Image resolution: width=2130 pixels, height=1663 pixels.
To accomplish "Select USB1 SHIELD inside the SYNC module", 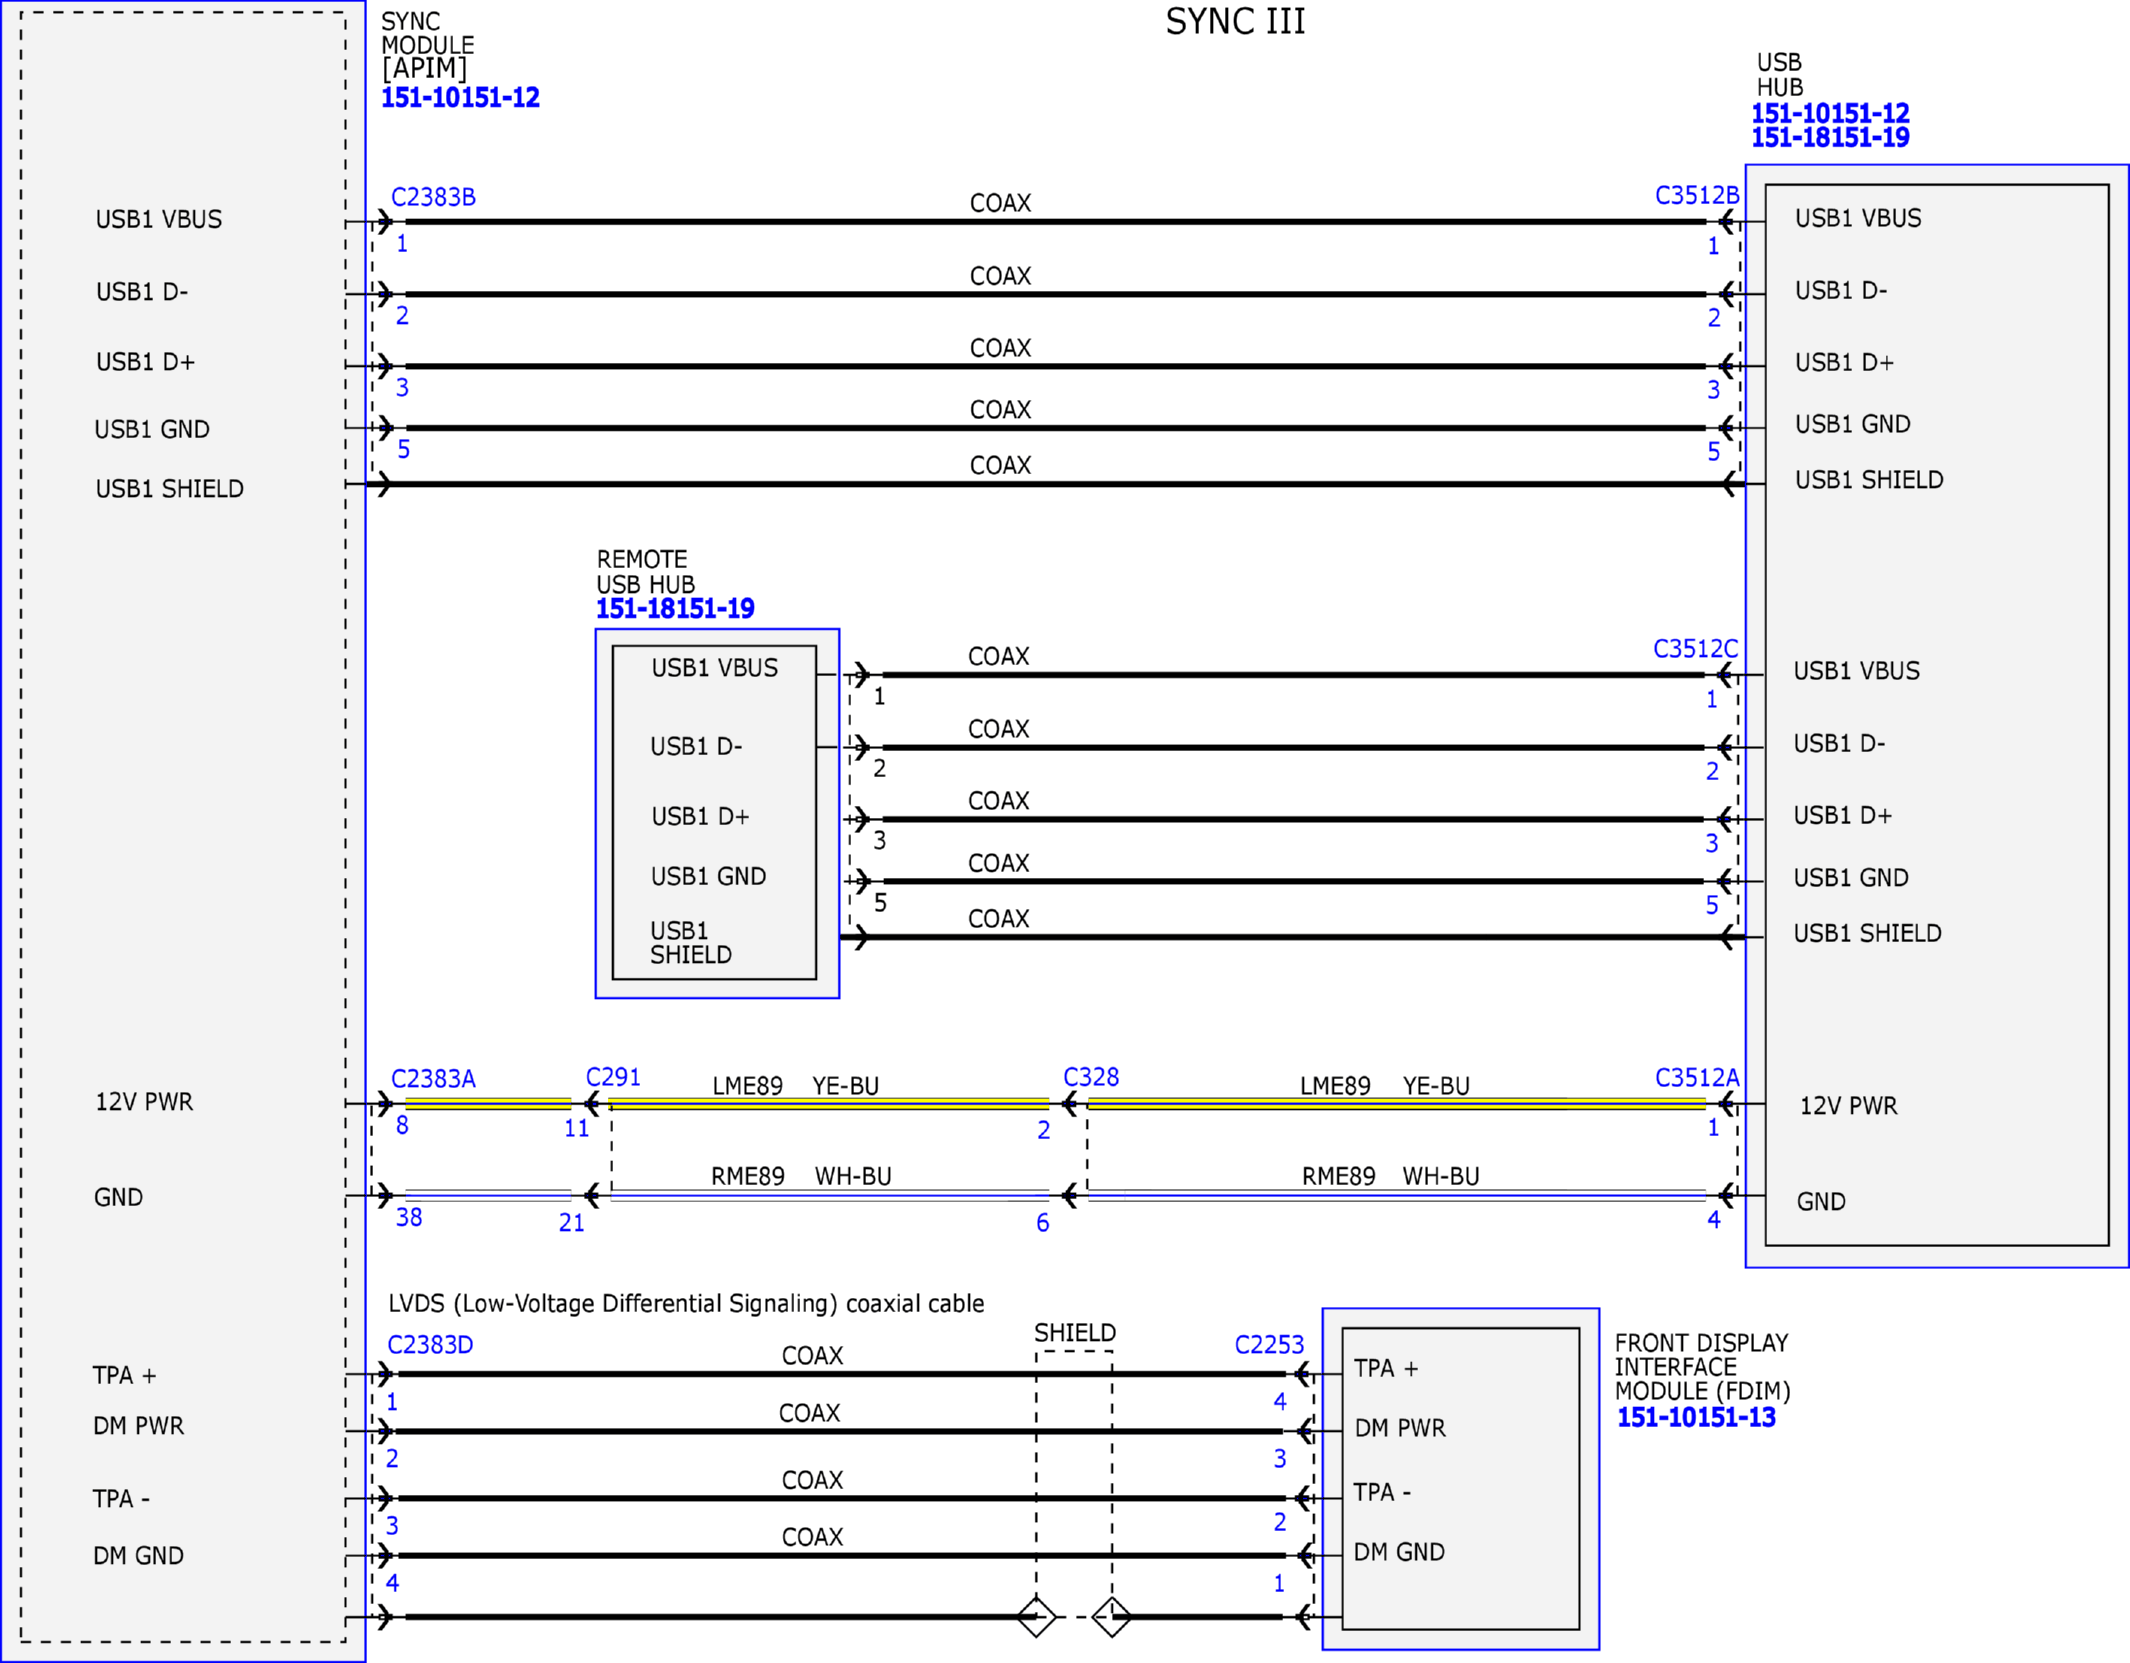I will (x=170, y=489).
